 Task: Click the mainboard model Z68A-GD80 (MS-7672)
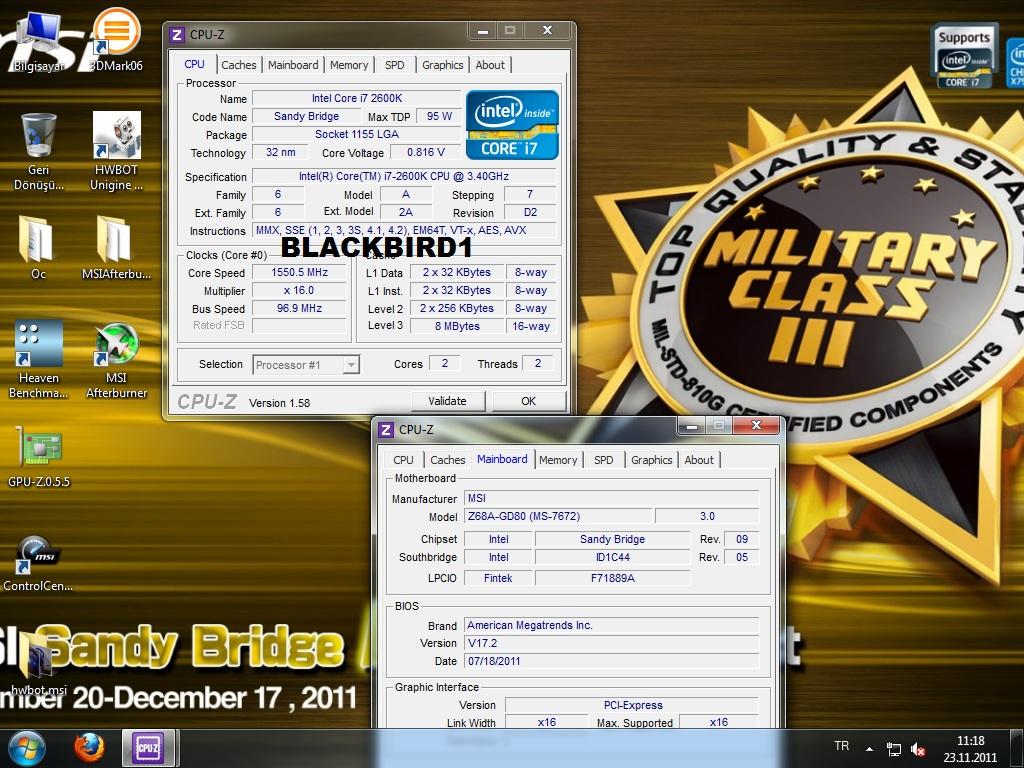tap(558, 516)
